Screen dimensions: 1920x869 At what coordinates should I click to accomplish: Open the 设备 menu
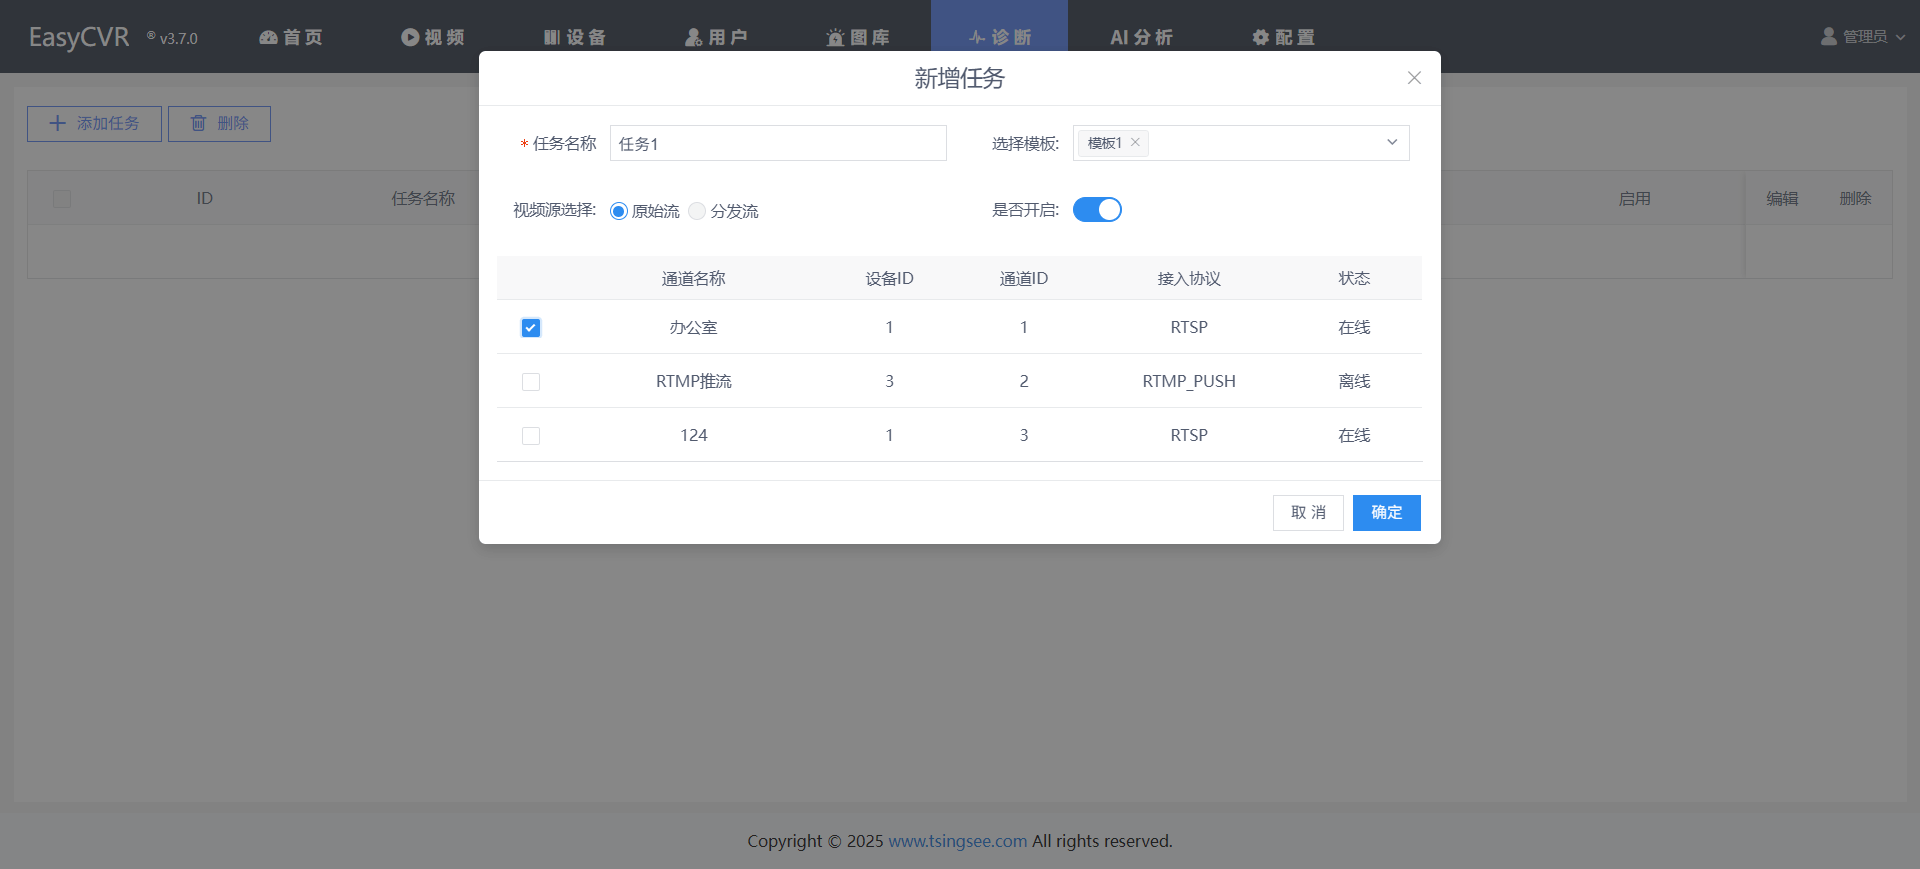575,37
